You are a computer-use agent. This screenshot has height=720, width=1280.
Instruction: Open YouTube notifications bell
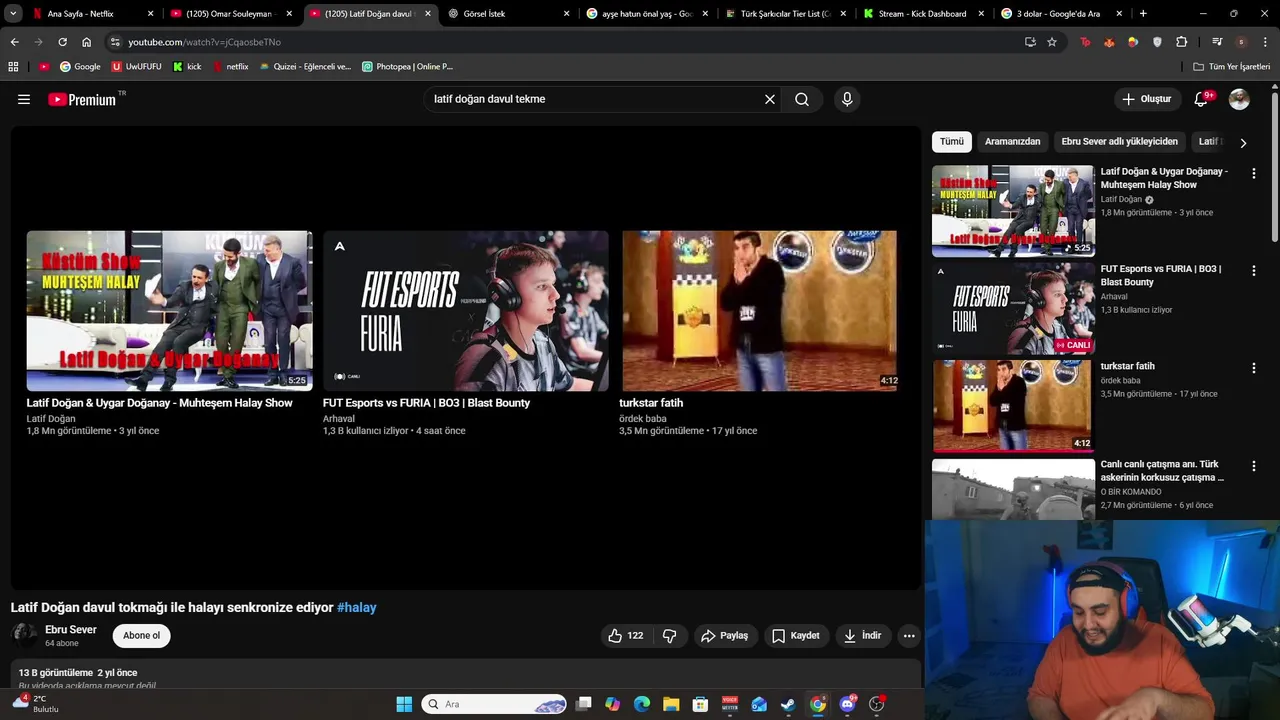[1203, 99]
